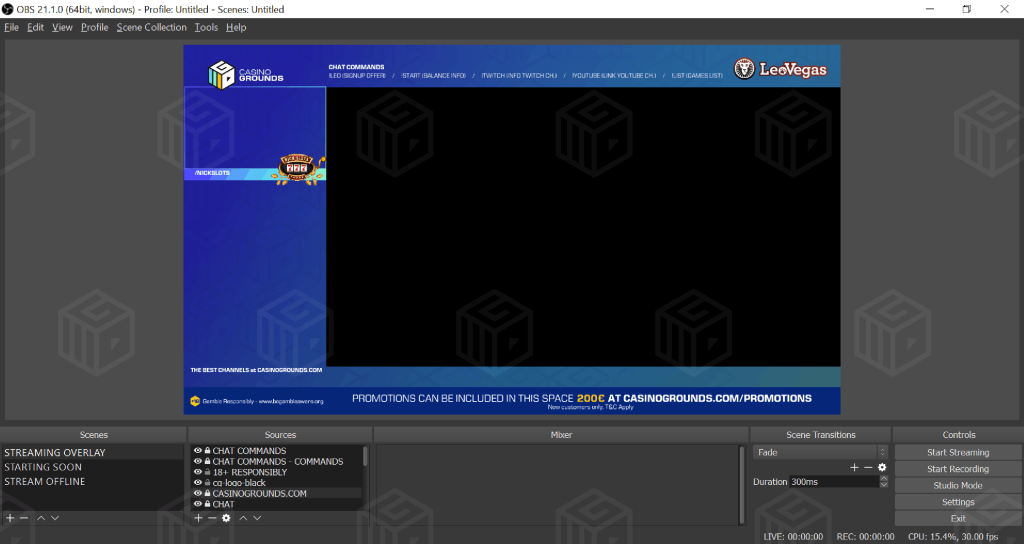The image size is (1024, 544).
Task: Select the CHAT source name
Action: tap(223, 504)
